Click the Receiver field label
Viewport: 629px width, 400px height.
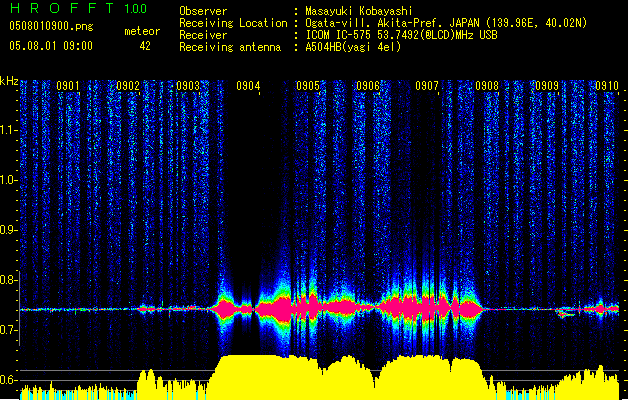point(203,35)
